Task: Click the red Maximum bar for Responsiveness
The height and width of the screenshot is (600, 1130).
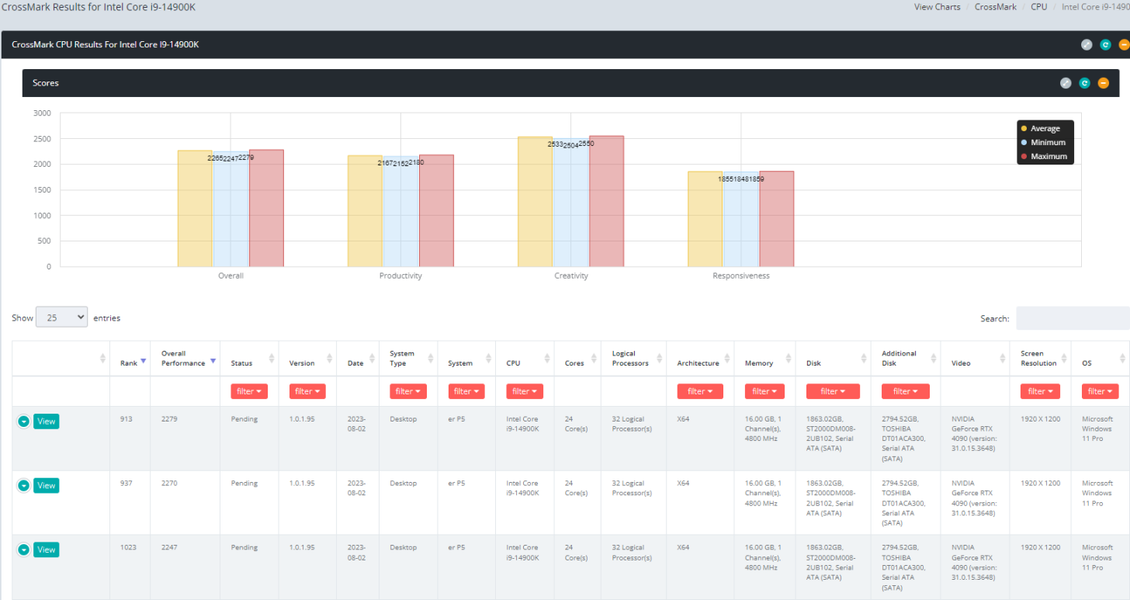Action: coord(776,219)
